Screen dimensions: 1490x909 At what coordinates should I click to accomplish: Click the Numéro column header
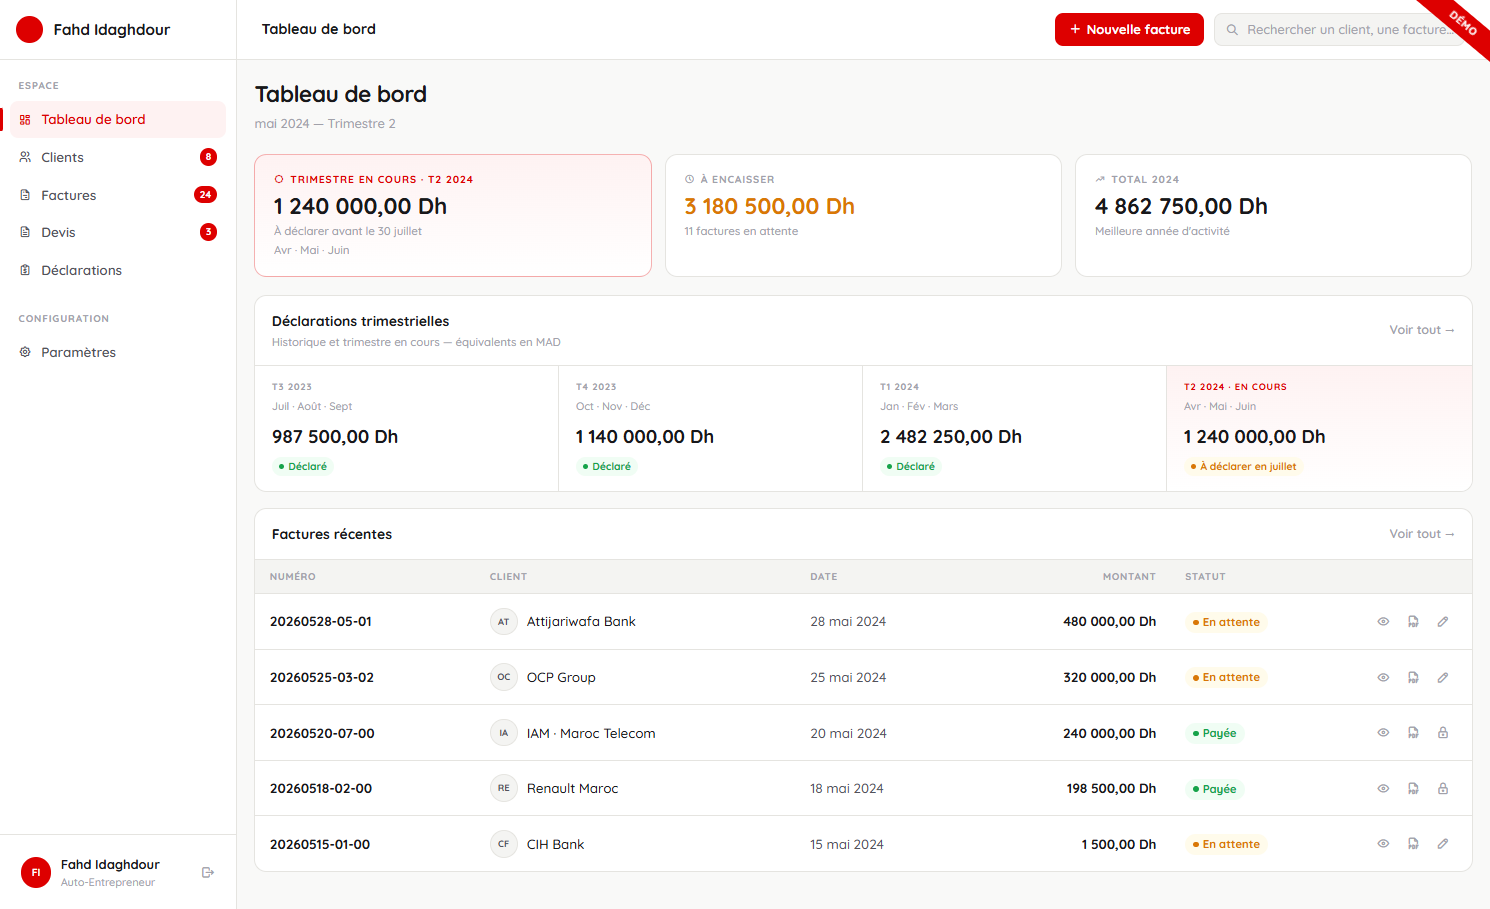[x=293, y=577]
